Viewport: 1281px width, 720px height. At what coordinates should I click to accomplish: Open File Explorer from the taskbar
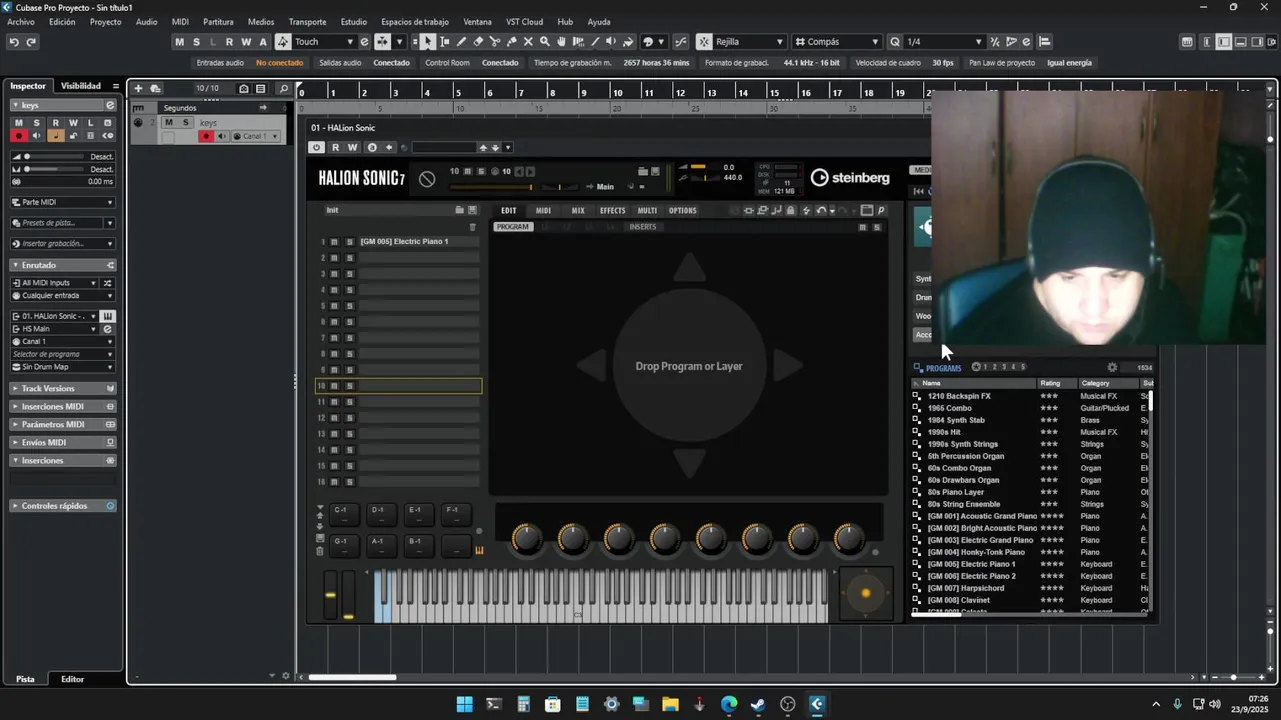pos(670,704)
